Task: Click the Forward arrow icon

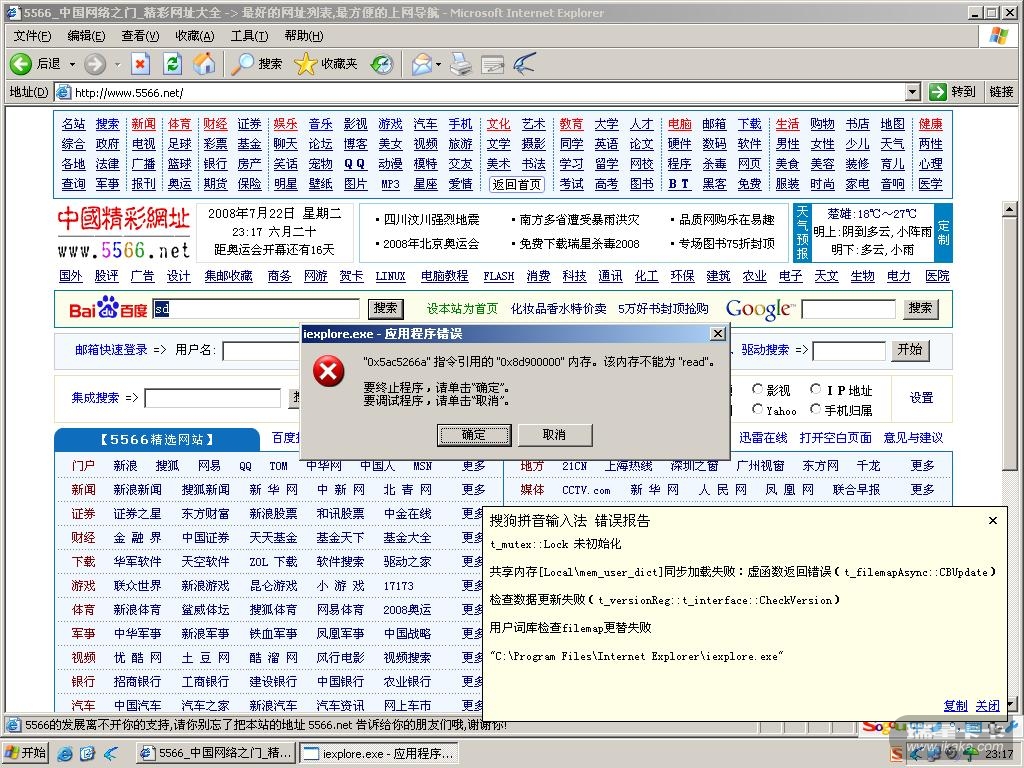Action: pos(95,63)
